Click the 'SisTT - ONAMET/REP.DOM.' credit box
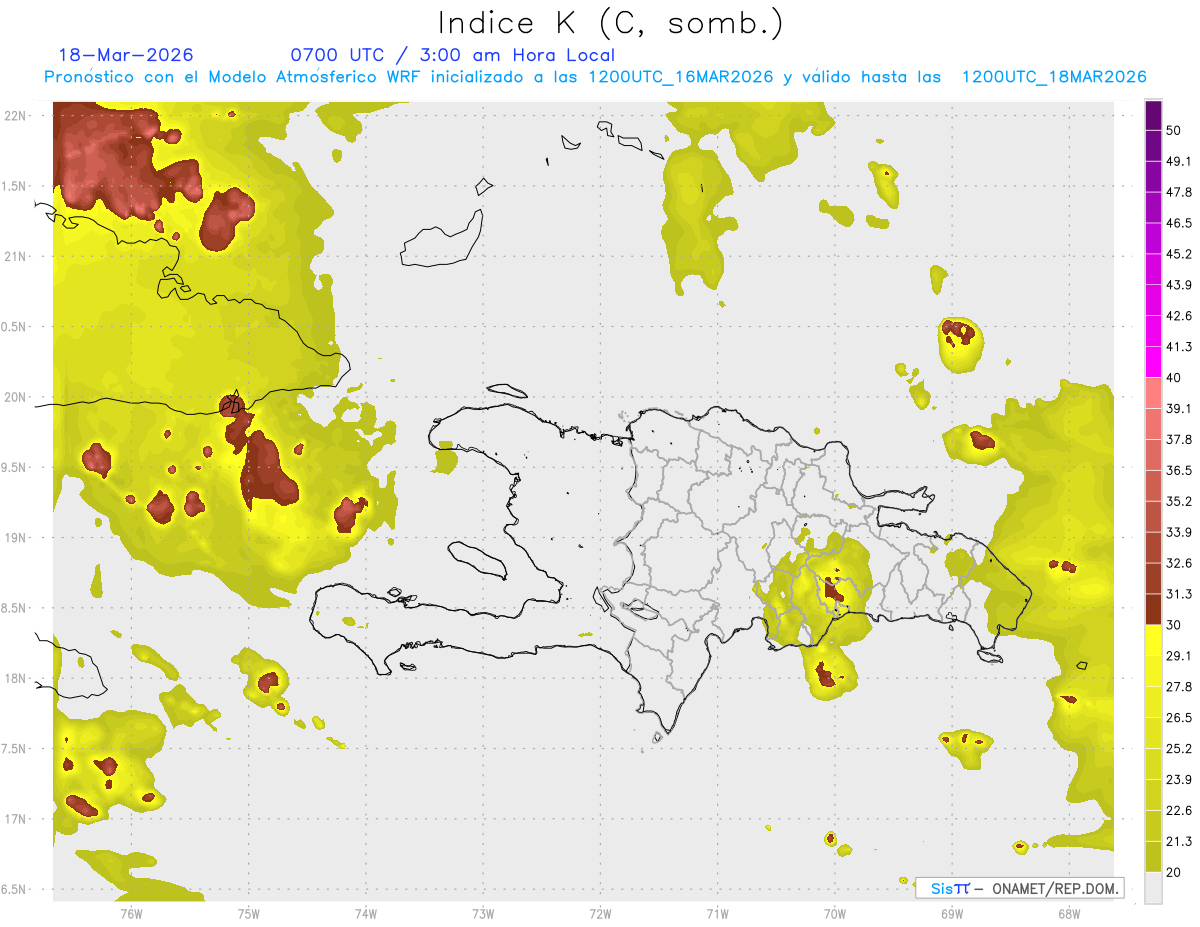1200x927 pixels. (x=1020, y=888)
